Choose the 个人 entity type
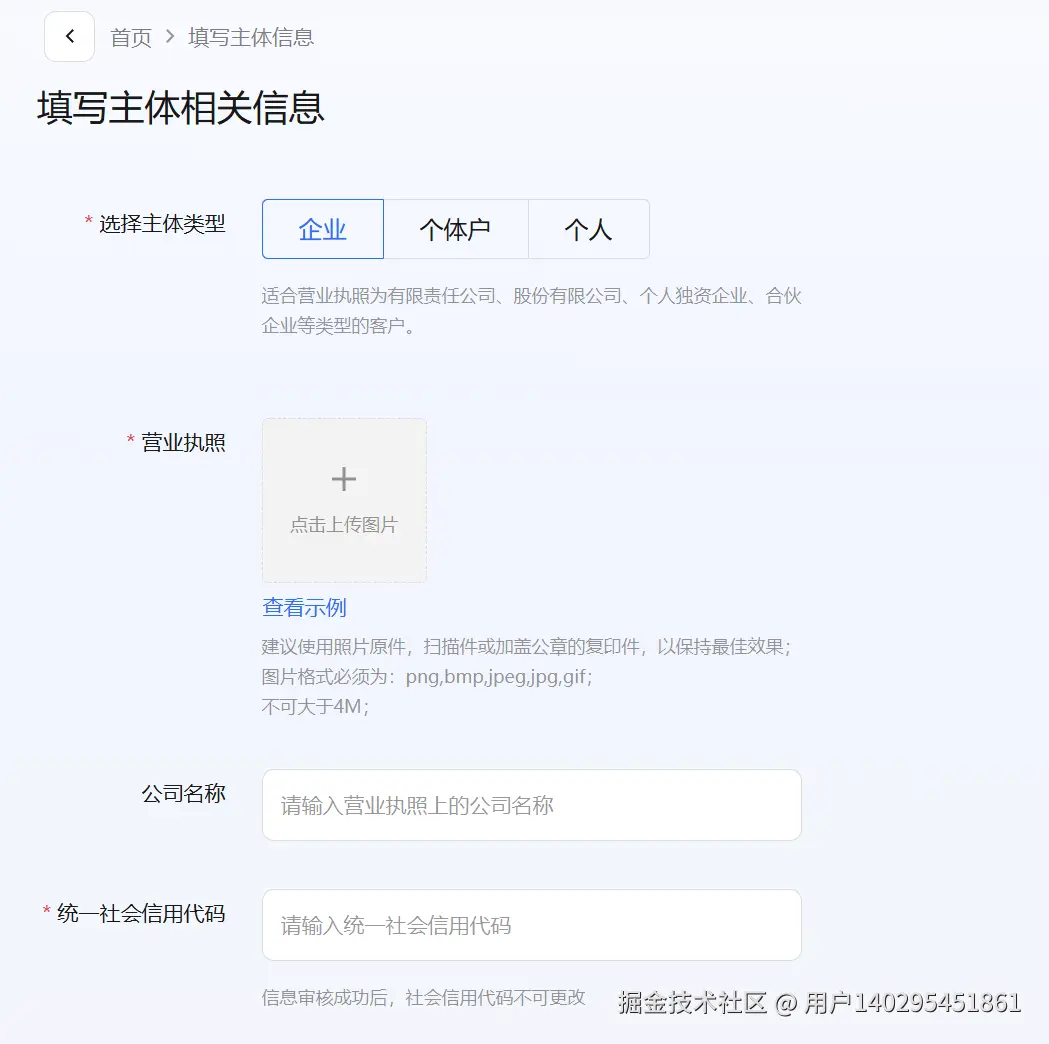Viewport: 1049px width, 1044px height. coord(589,229)
